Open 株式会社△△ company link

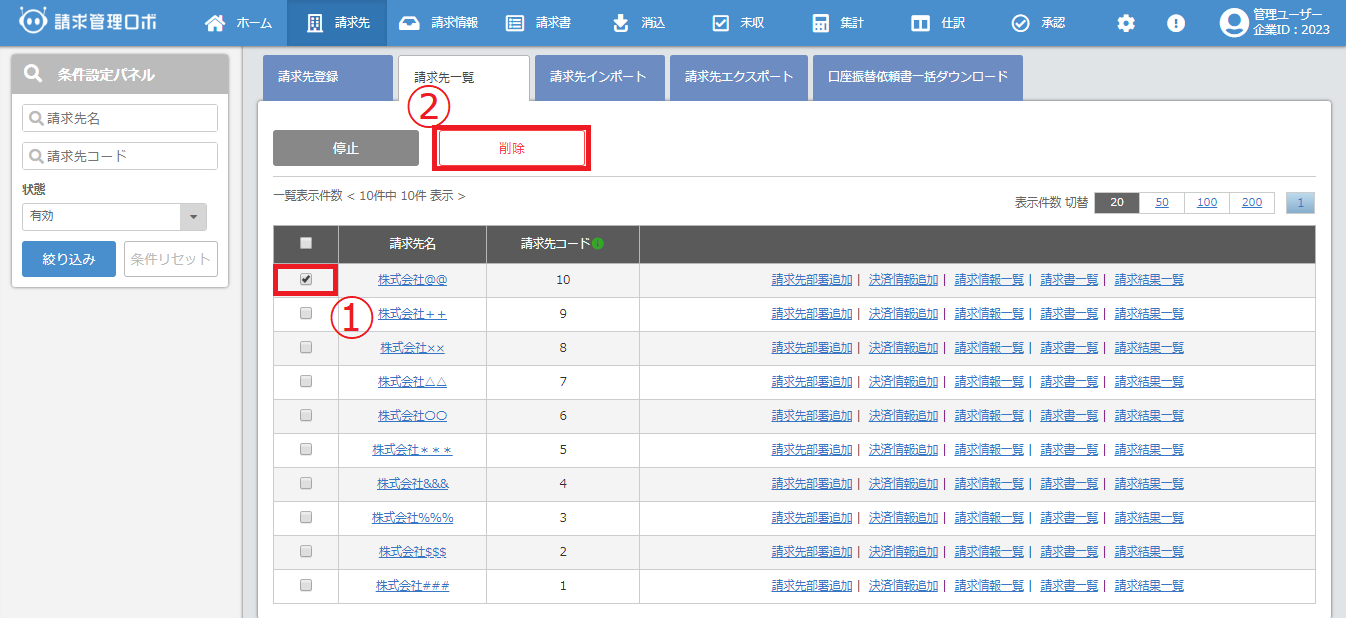point(412,382)
